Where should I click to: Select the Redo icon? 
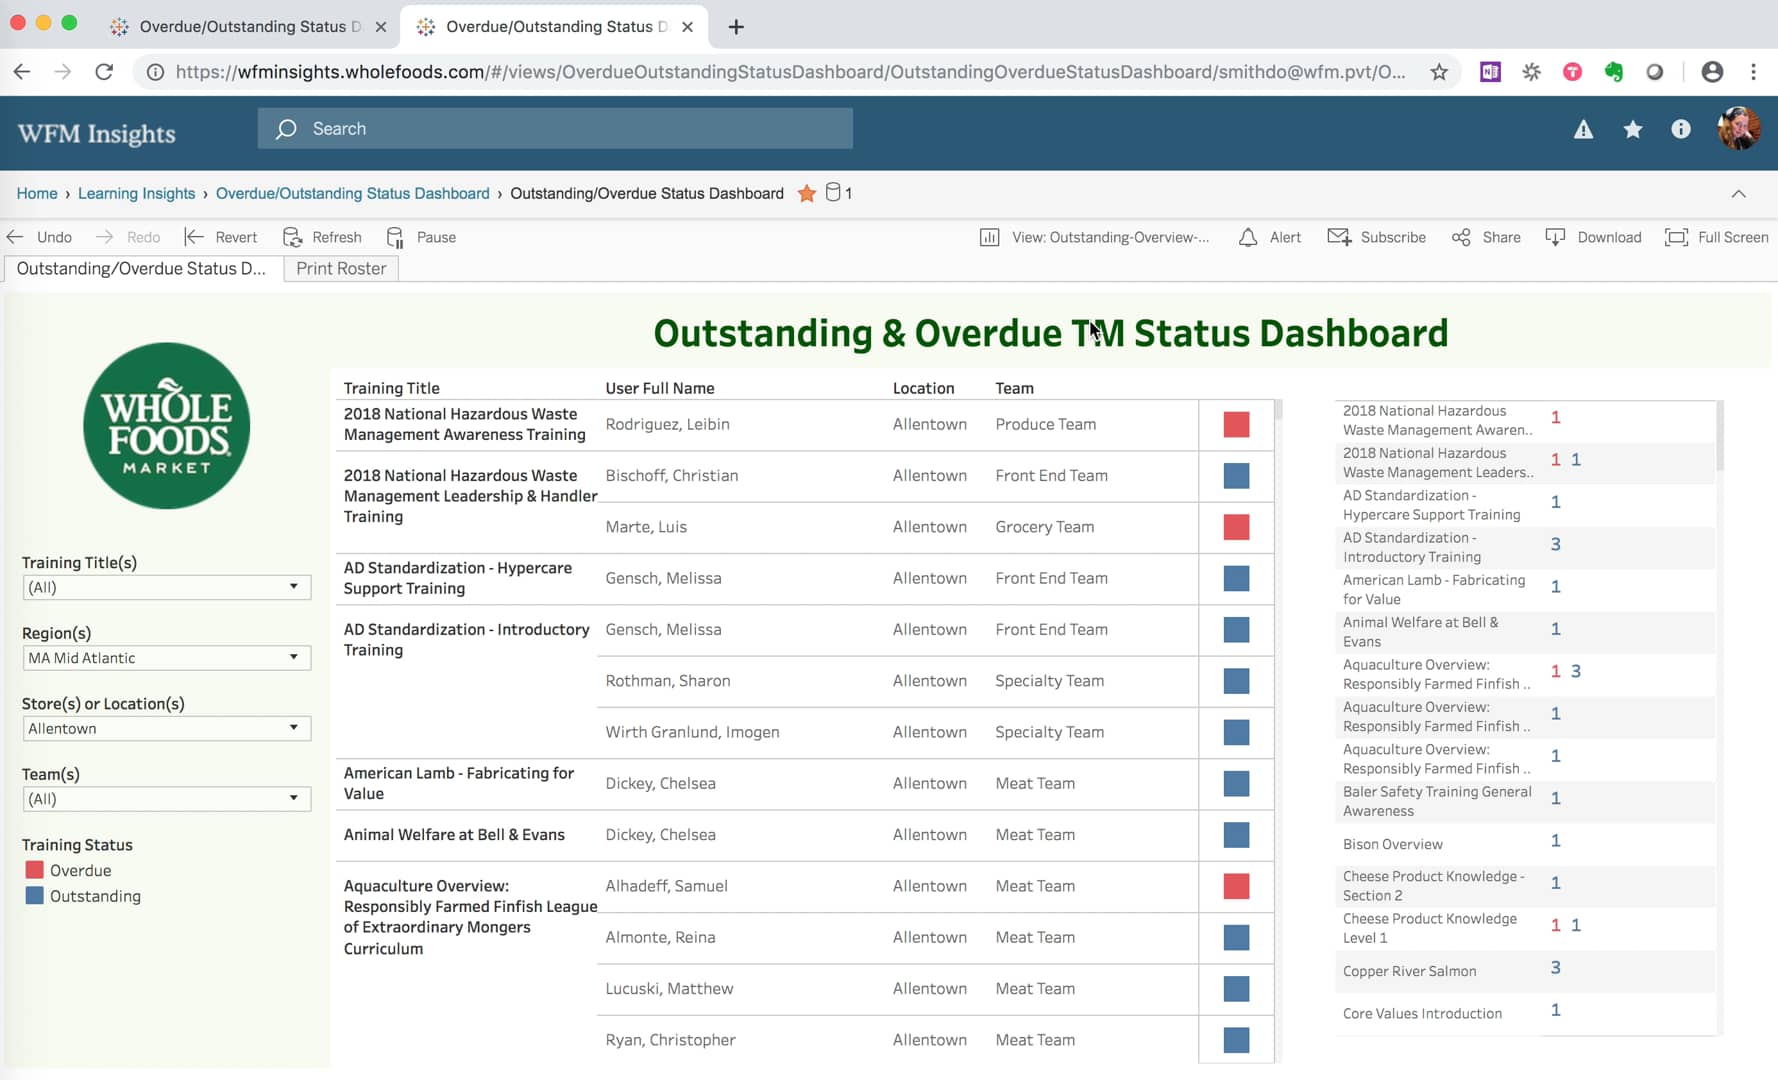[104, 237]
